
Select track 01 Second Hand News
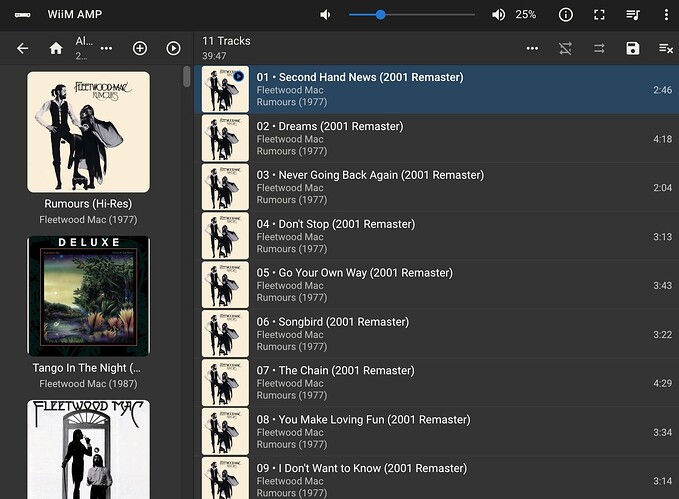436,90
